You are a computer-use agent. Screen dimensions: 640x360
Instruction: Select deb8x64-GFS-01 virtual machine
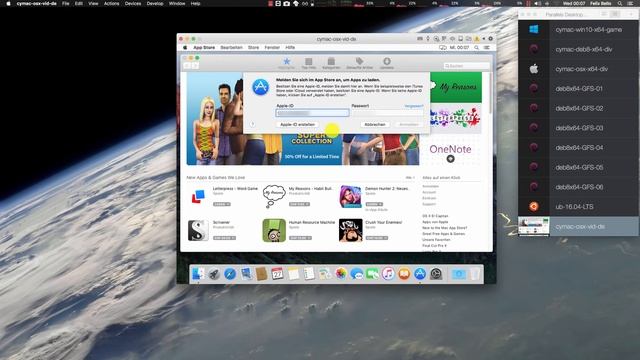tap(578, 89)
